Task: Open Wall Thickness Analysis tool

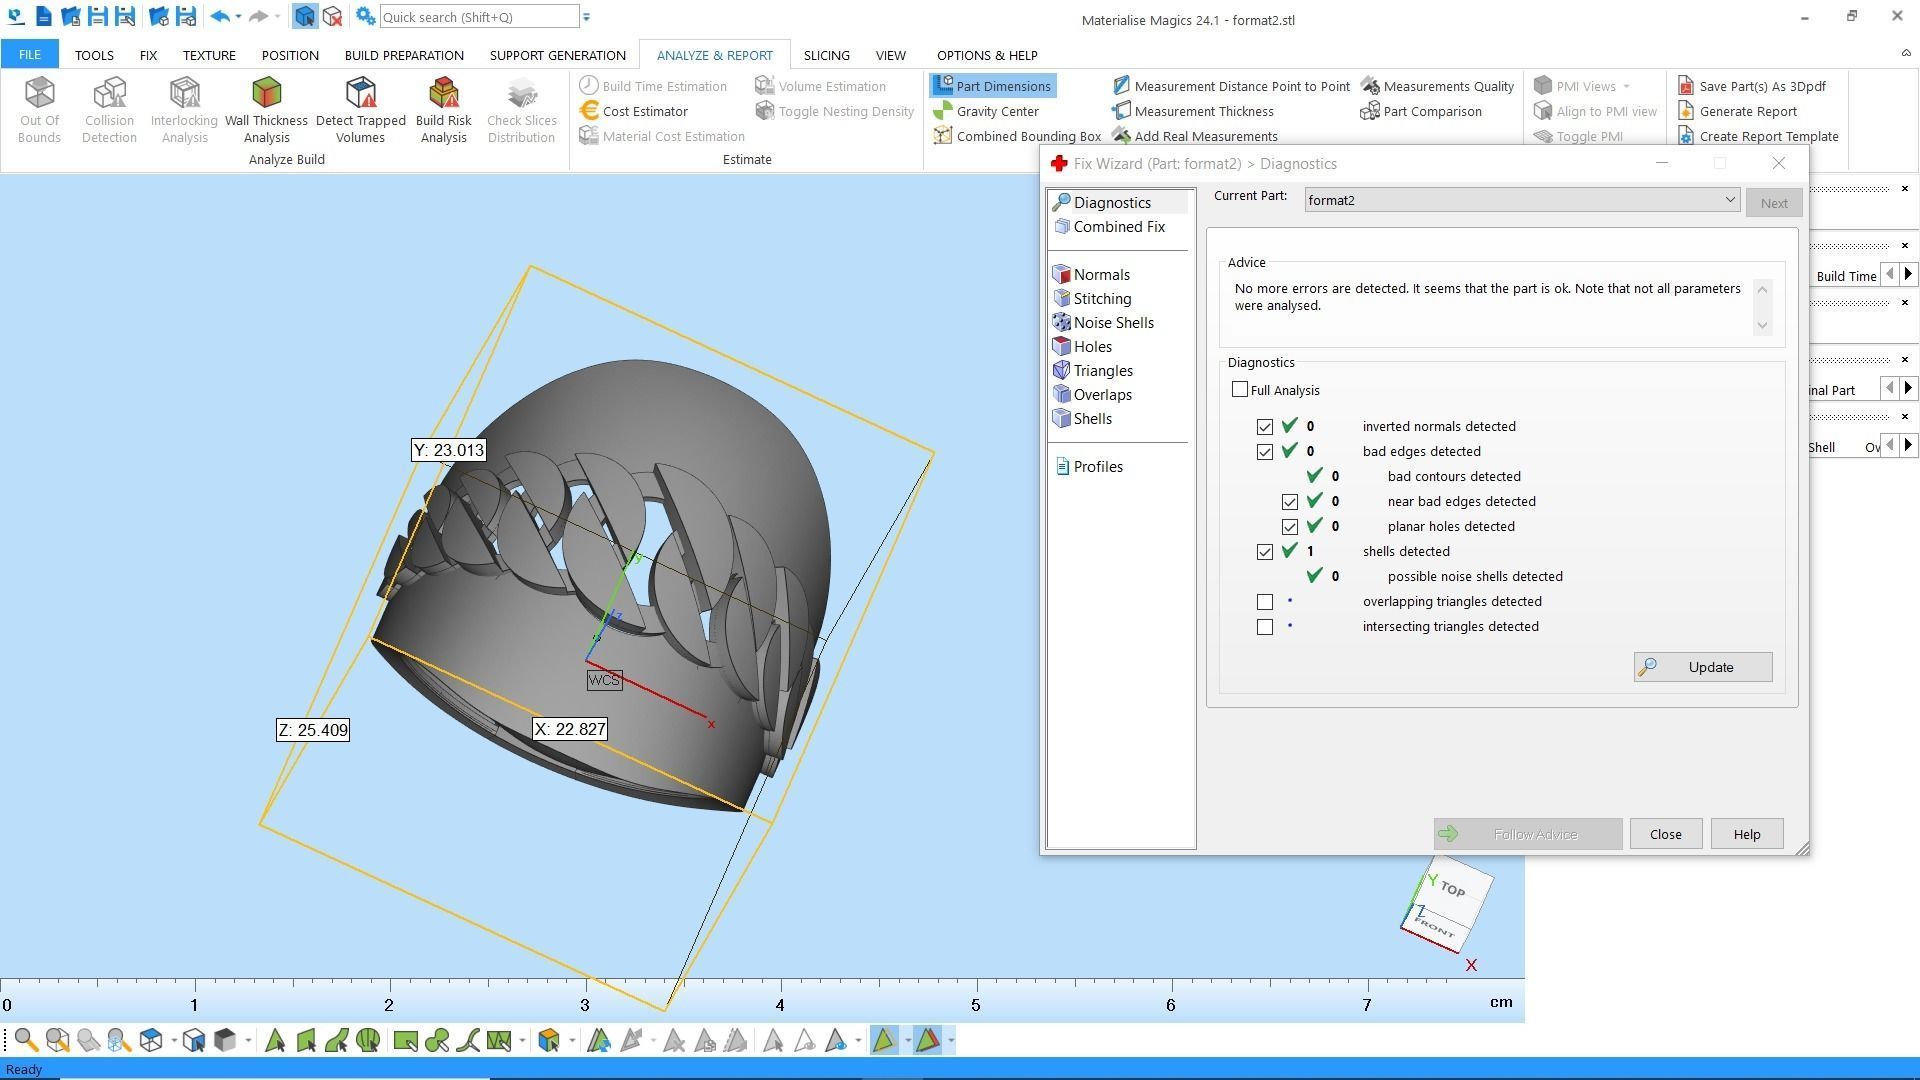Action: (266, 109)
